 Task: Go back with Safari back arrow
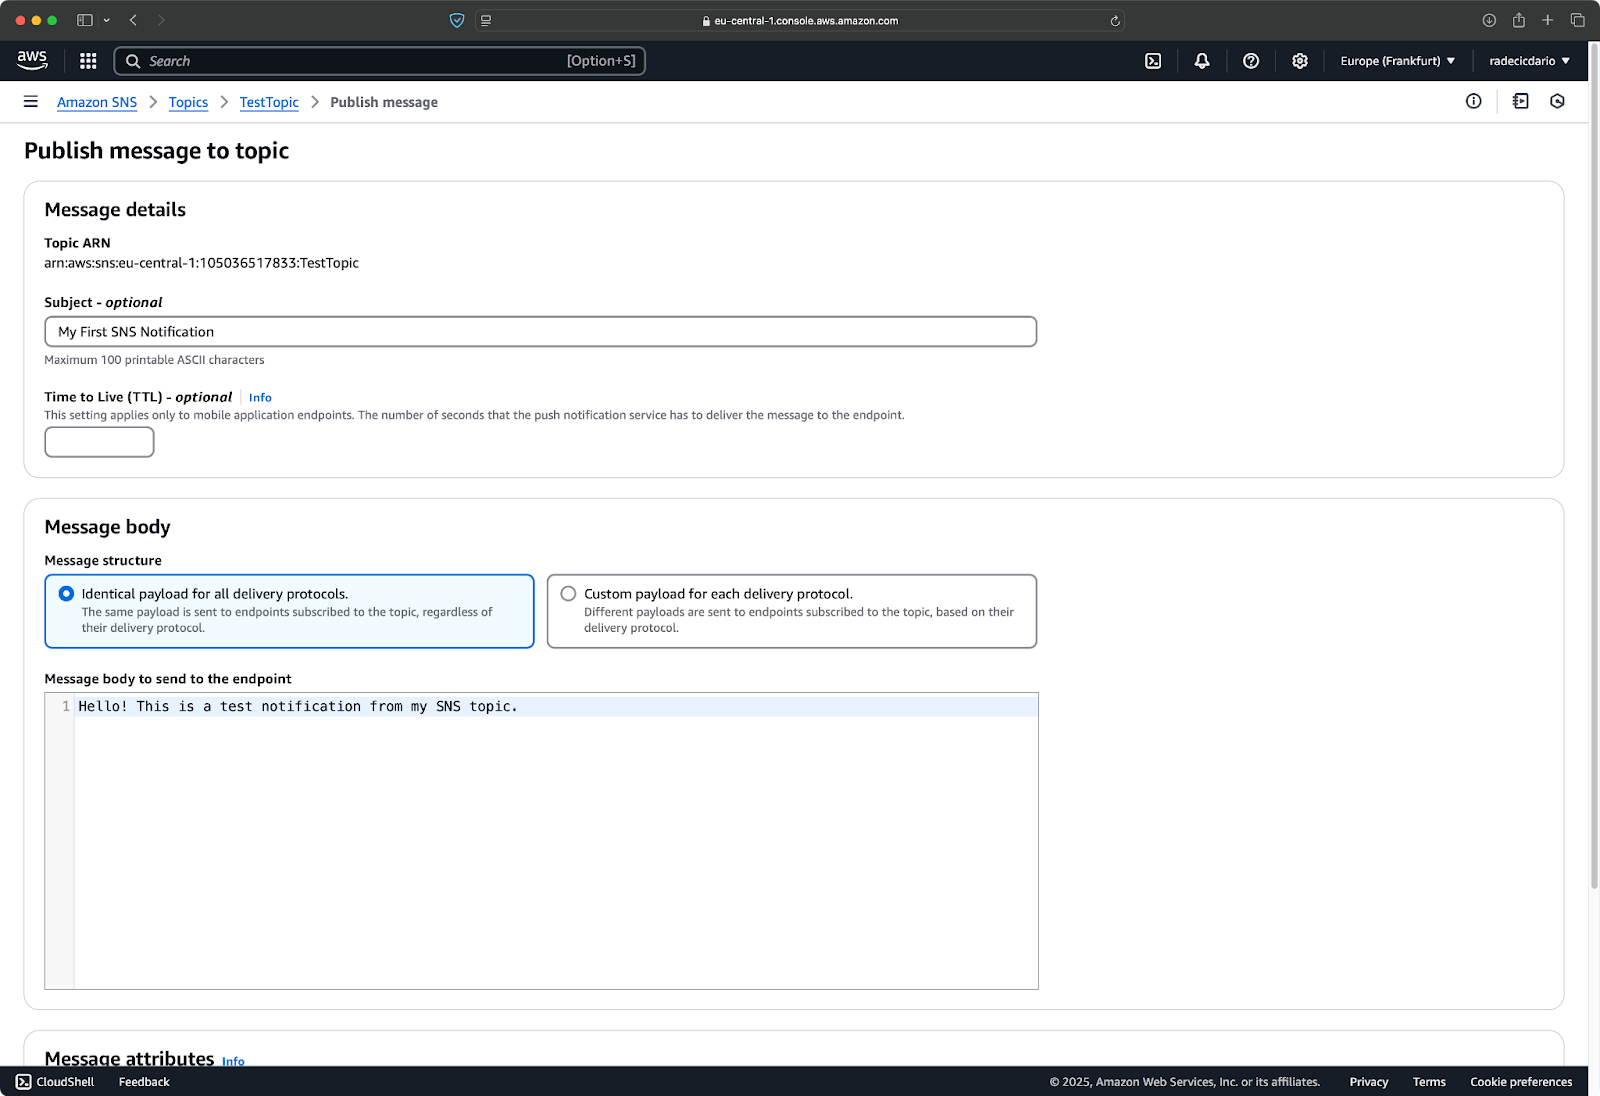coord(133,20)
